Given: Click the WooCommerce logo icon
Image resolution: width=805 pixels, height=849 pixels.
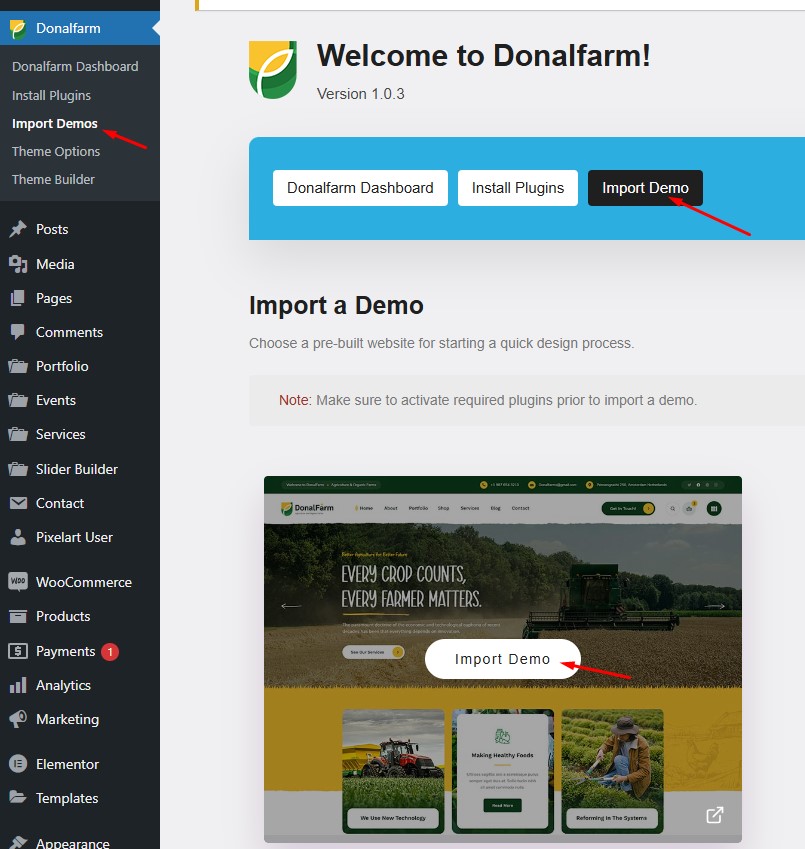Looking at the screenshot, I should click(18, 582).
